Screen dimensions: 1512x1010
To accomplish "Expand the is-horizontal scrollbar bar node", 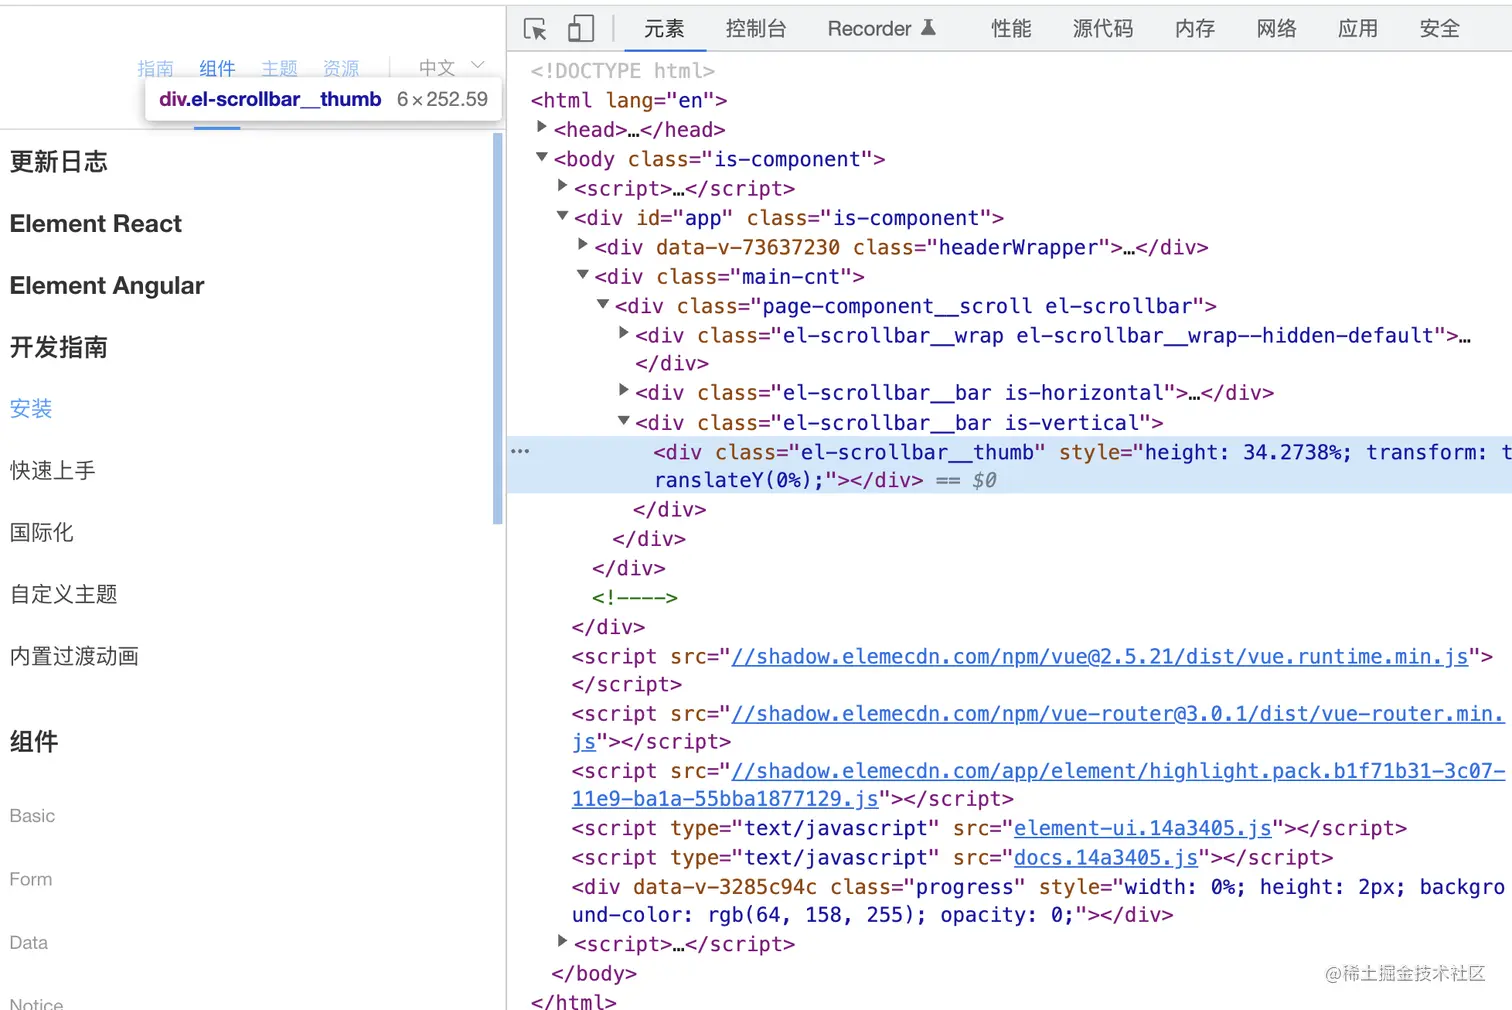I will [623, 390].
